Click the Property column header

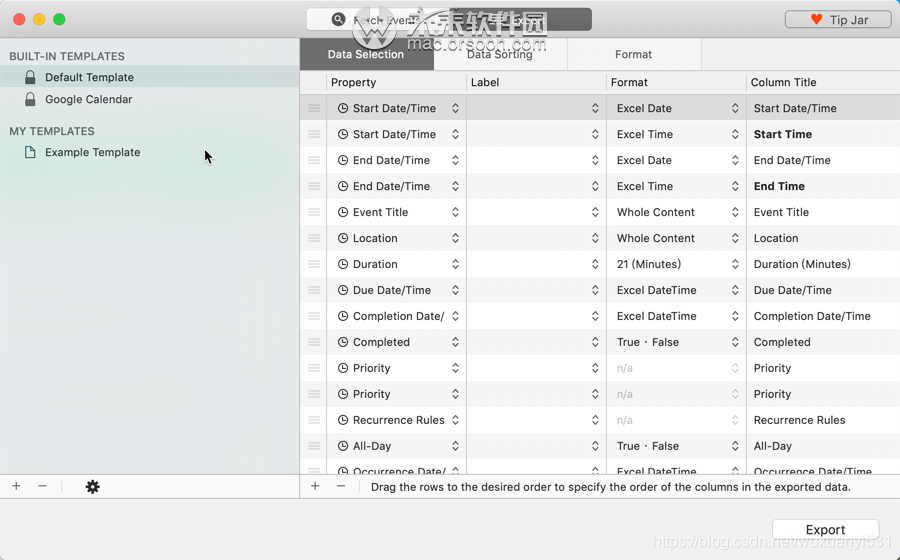[396, 83]
